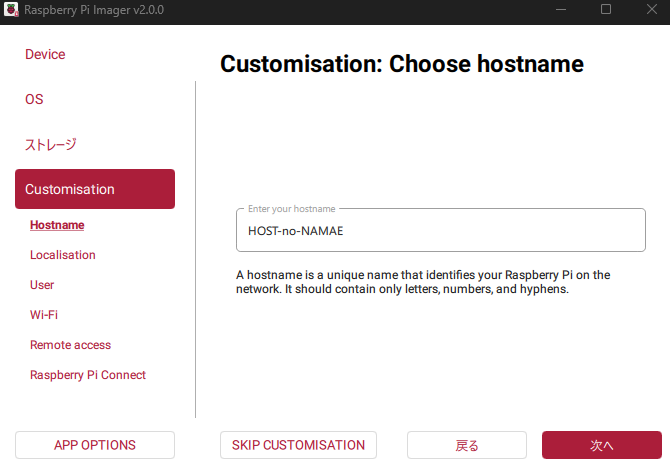670x469 pixels.
Task: Open Remote access settings
Action: click(x=70, y=345)
